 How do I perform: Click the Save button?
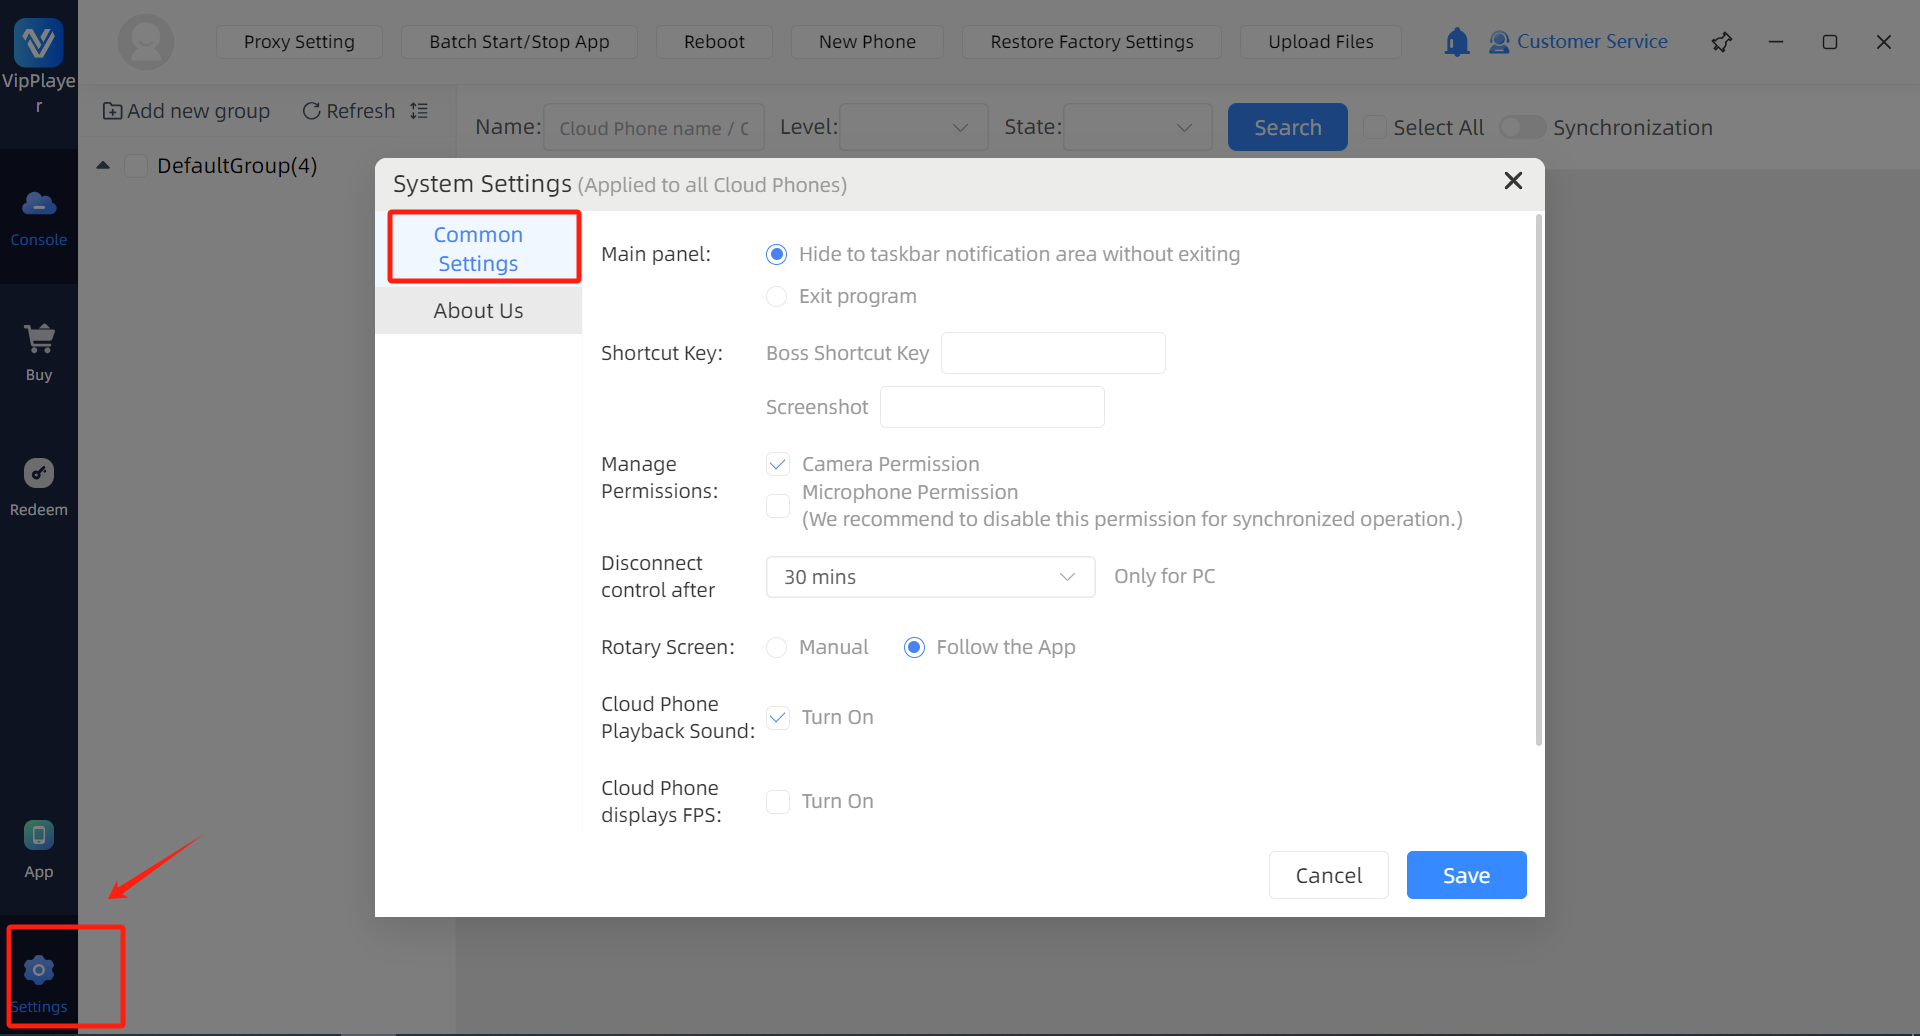click(x=1466, y=875)
